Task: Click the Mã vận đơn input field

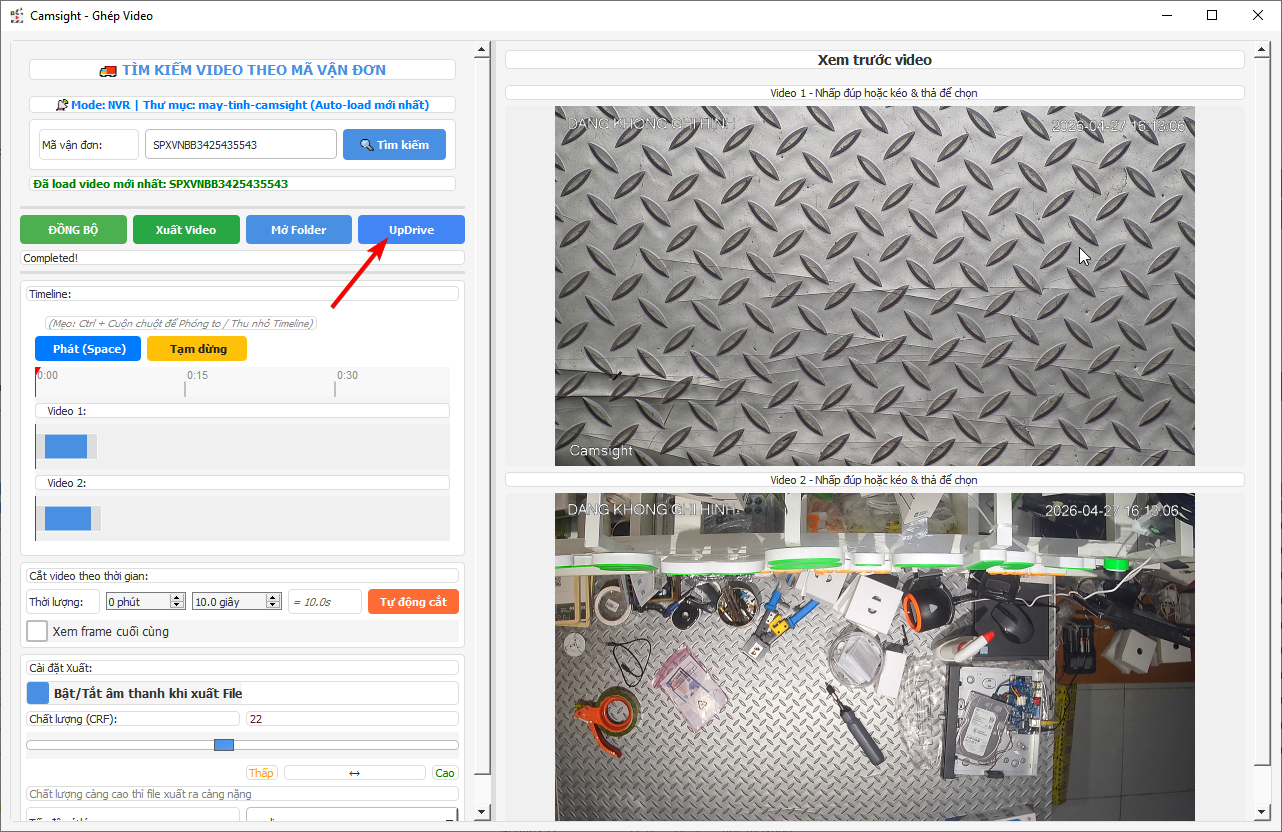Action: [x=240, y=145]
